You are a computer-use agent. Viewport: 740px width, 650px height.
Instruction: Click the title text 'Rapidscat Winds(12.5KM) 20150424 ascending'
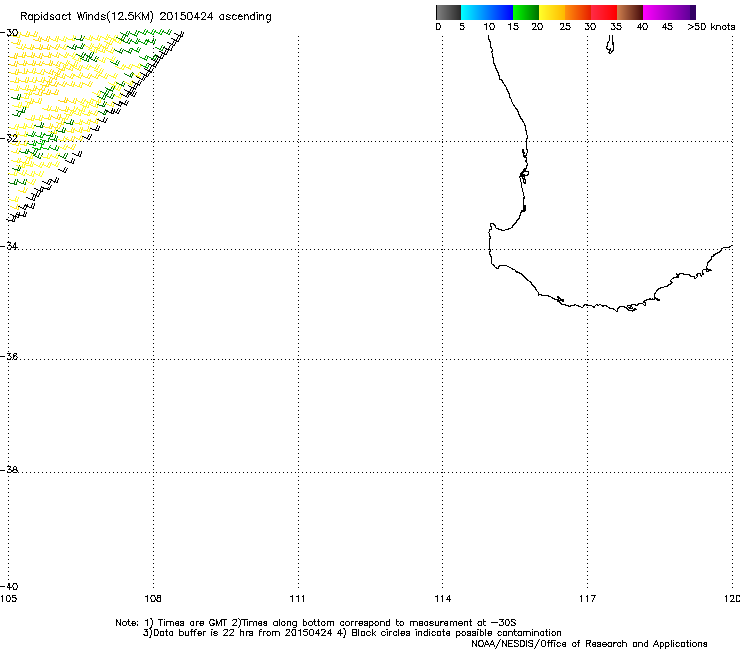pos(145,17)
